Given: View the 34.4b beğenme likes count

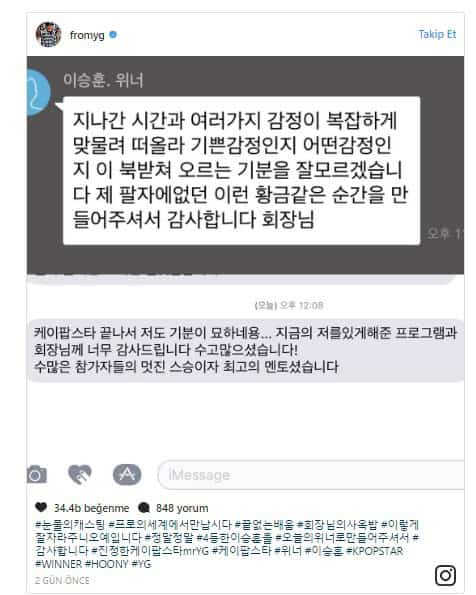Looking at the screenshot, I should coord(91,508).
